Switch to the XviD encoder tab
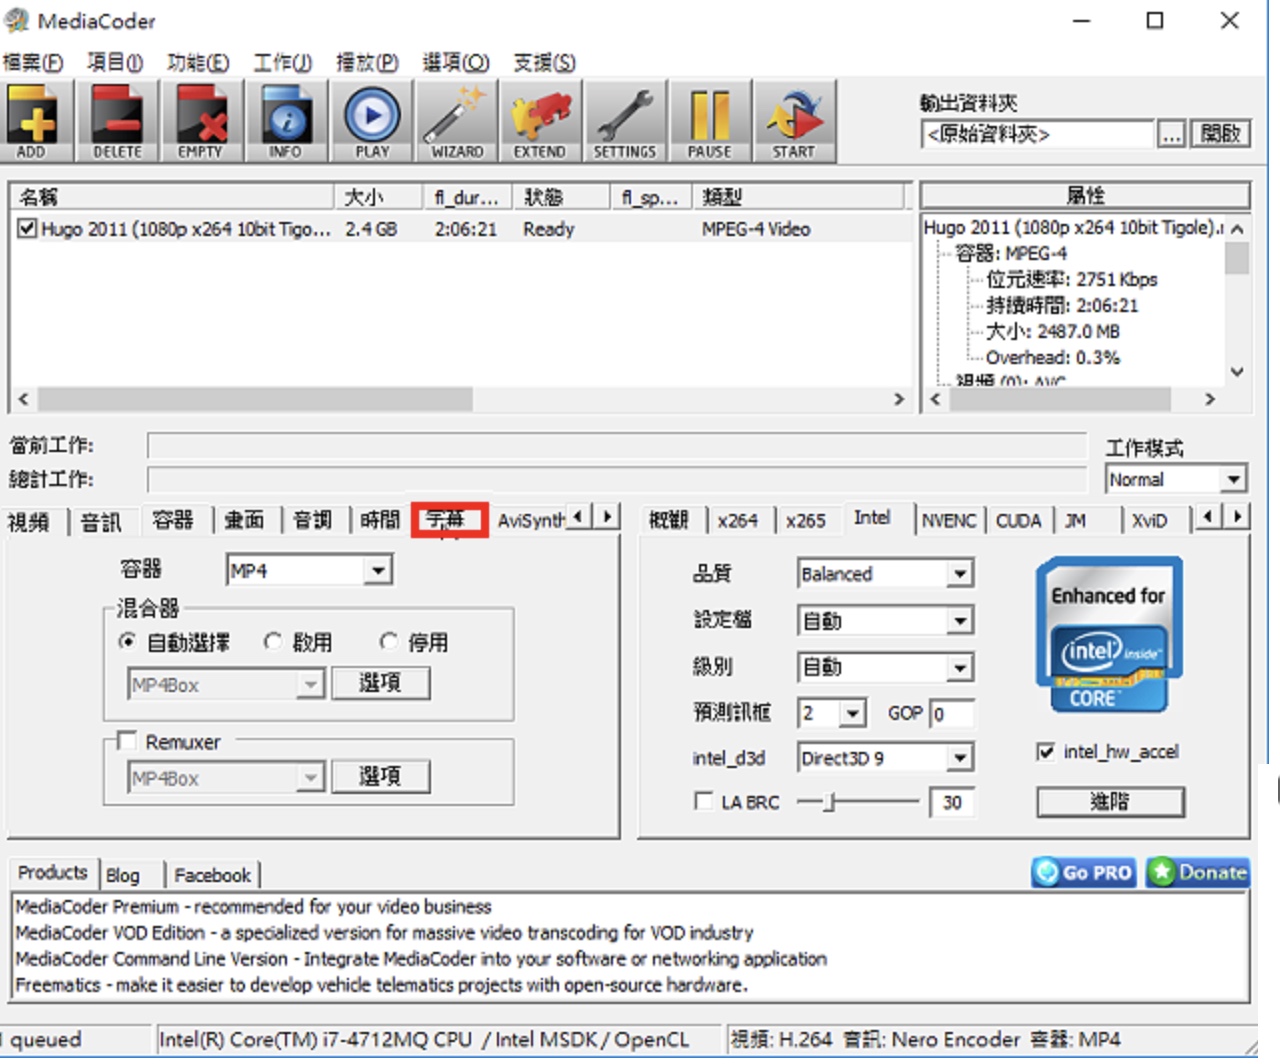The image size is (1280, 1064). 1150,521
